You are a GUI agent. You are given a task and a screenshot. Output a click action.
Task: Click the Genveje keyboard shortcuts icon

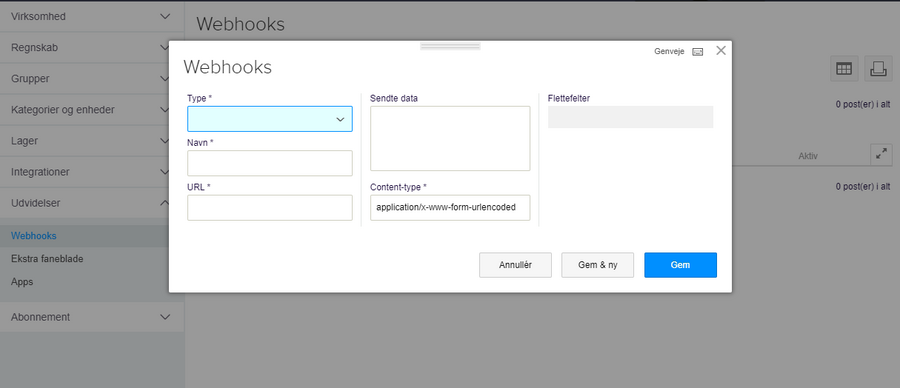(x=697, y=52)
